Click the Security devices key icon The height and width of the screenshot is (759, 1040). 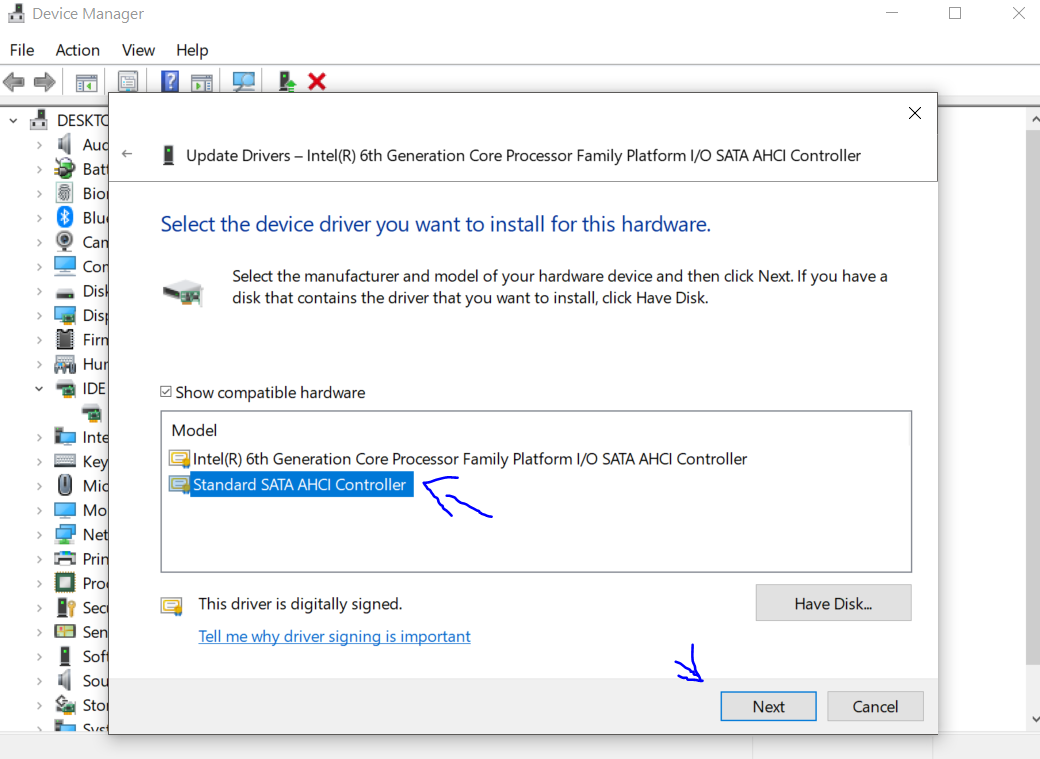coord(65,607)
